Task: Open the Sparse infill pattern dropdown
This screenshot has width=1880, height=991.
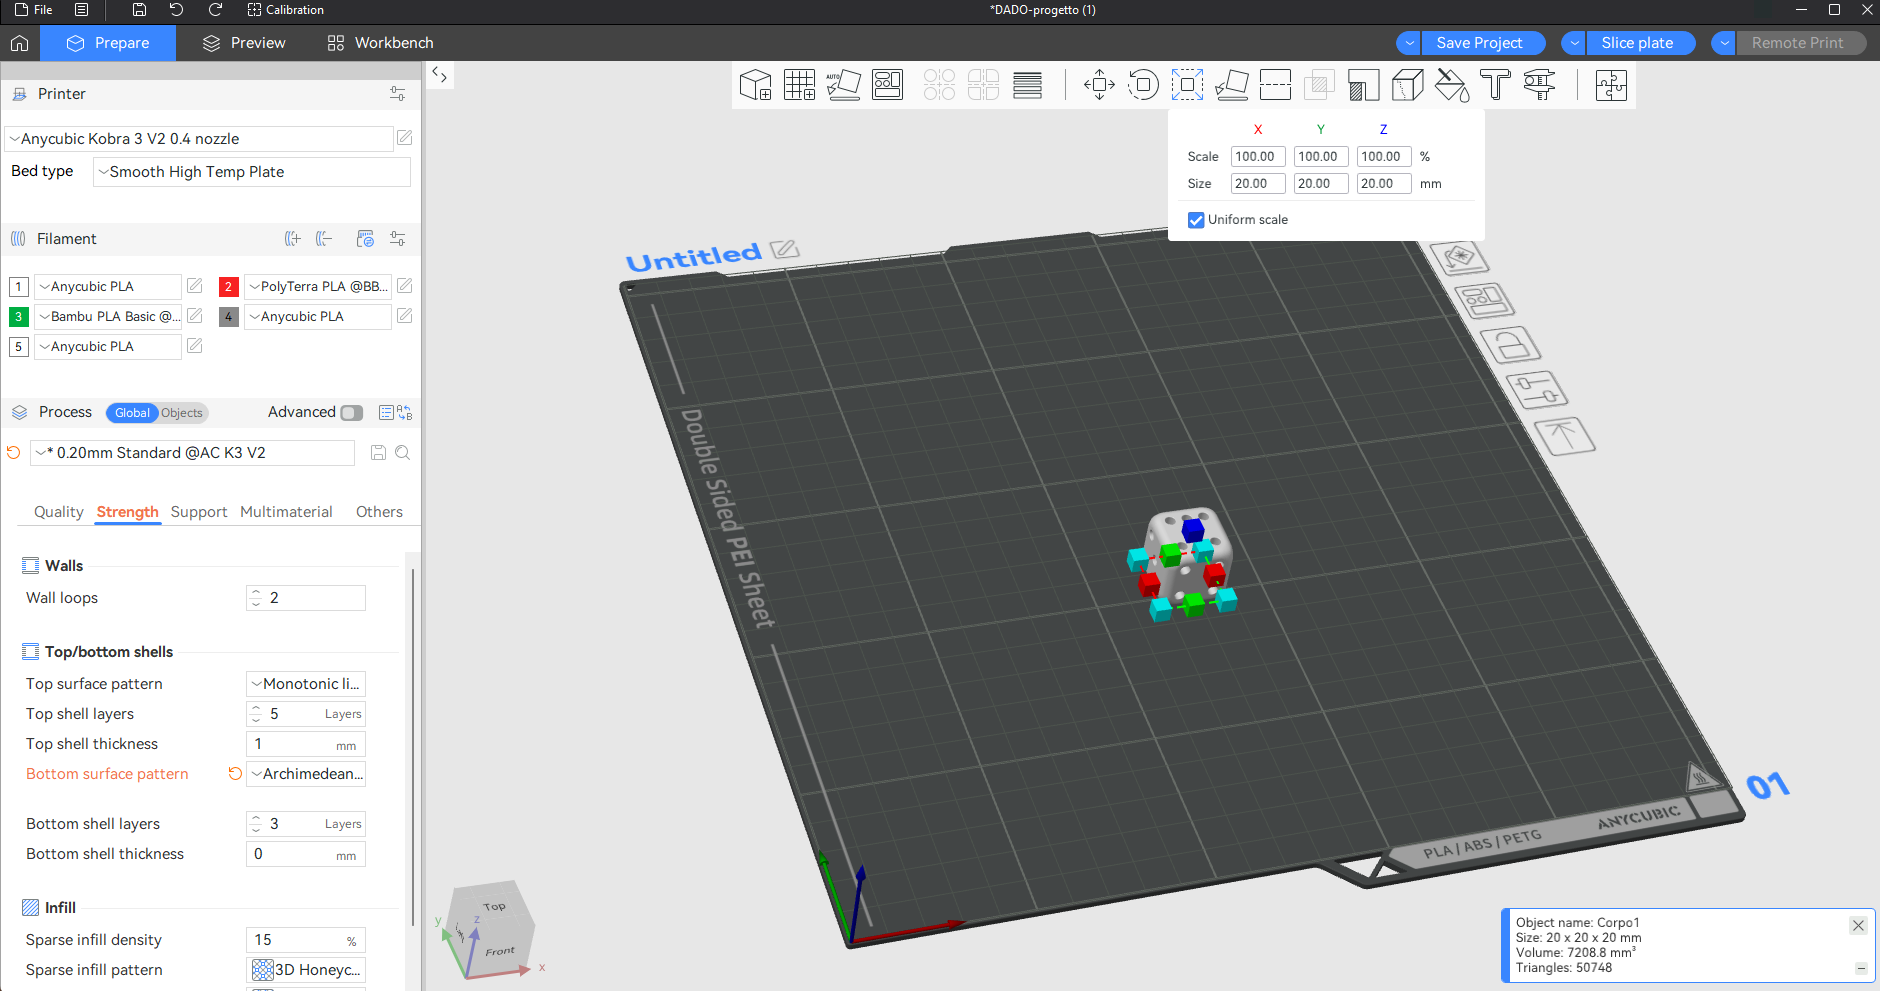Action: pos(306,970)
